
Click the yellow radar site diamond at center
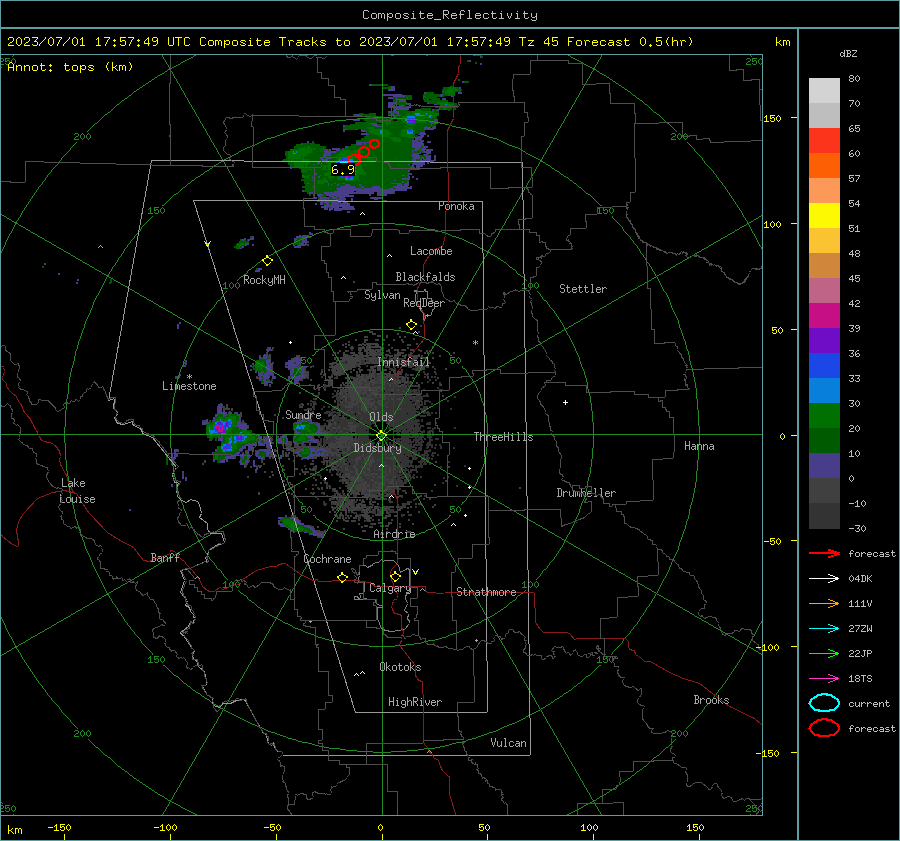click(x=381, y=435)
